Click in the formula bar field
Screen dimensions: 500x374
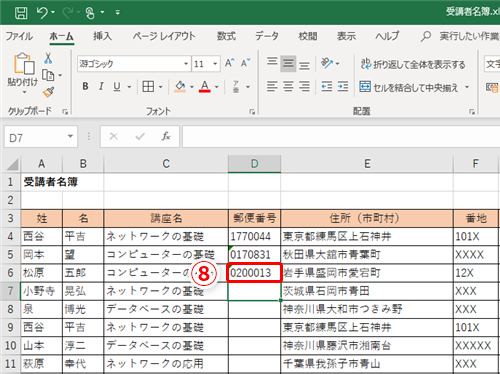tap(341, 137)
